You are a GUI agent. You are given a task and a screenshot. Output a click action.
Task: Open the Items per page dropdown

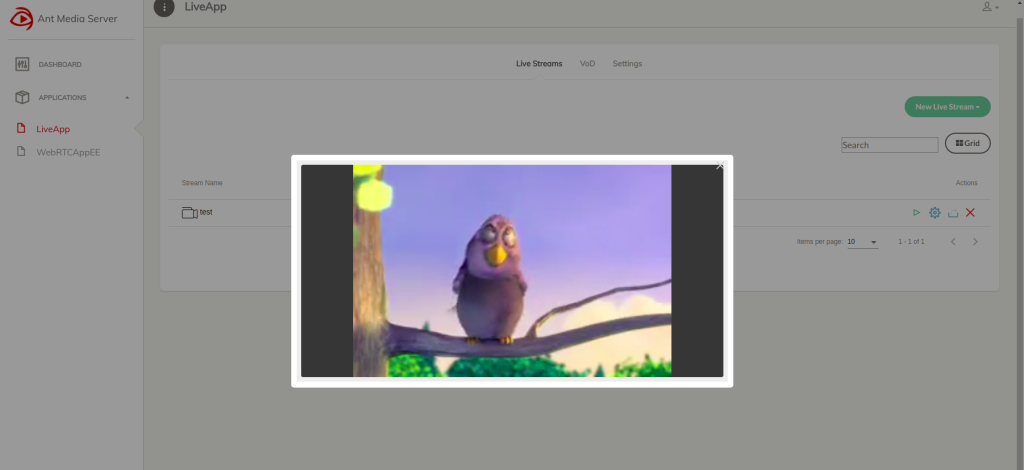coord(863,242)
